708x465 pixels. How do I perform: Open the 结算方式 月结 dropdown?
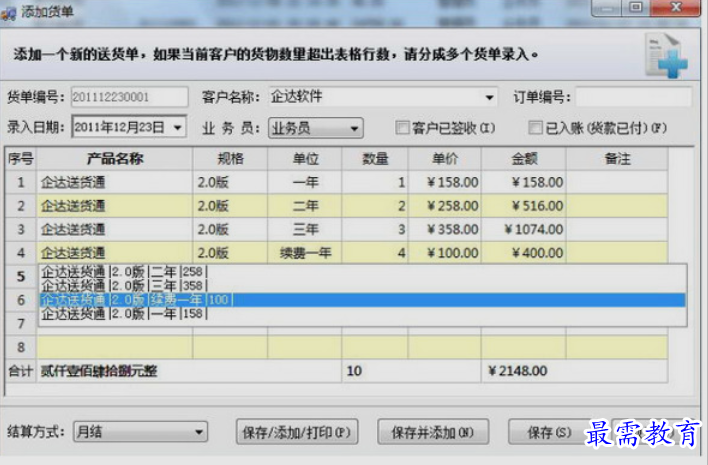(x=199, y=432)
